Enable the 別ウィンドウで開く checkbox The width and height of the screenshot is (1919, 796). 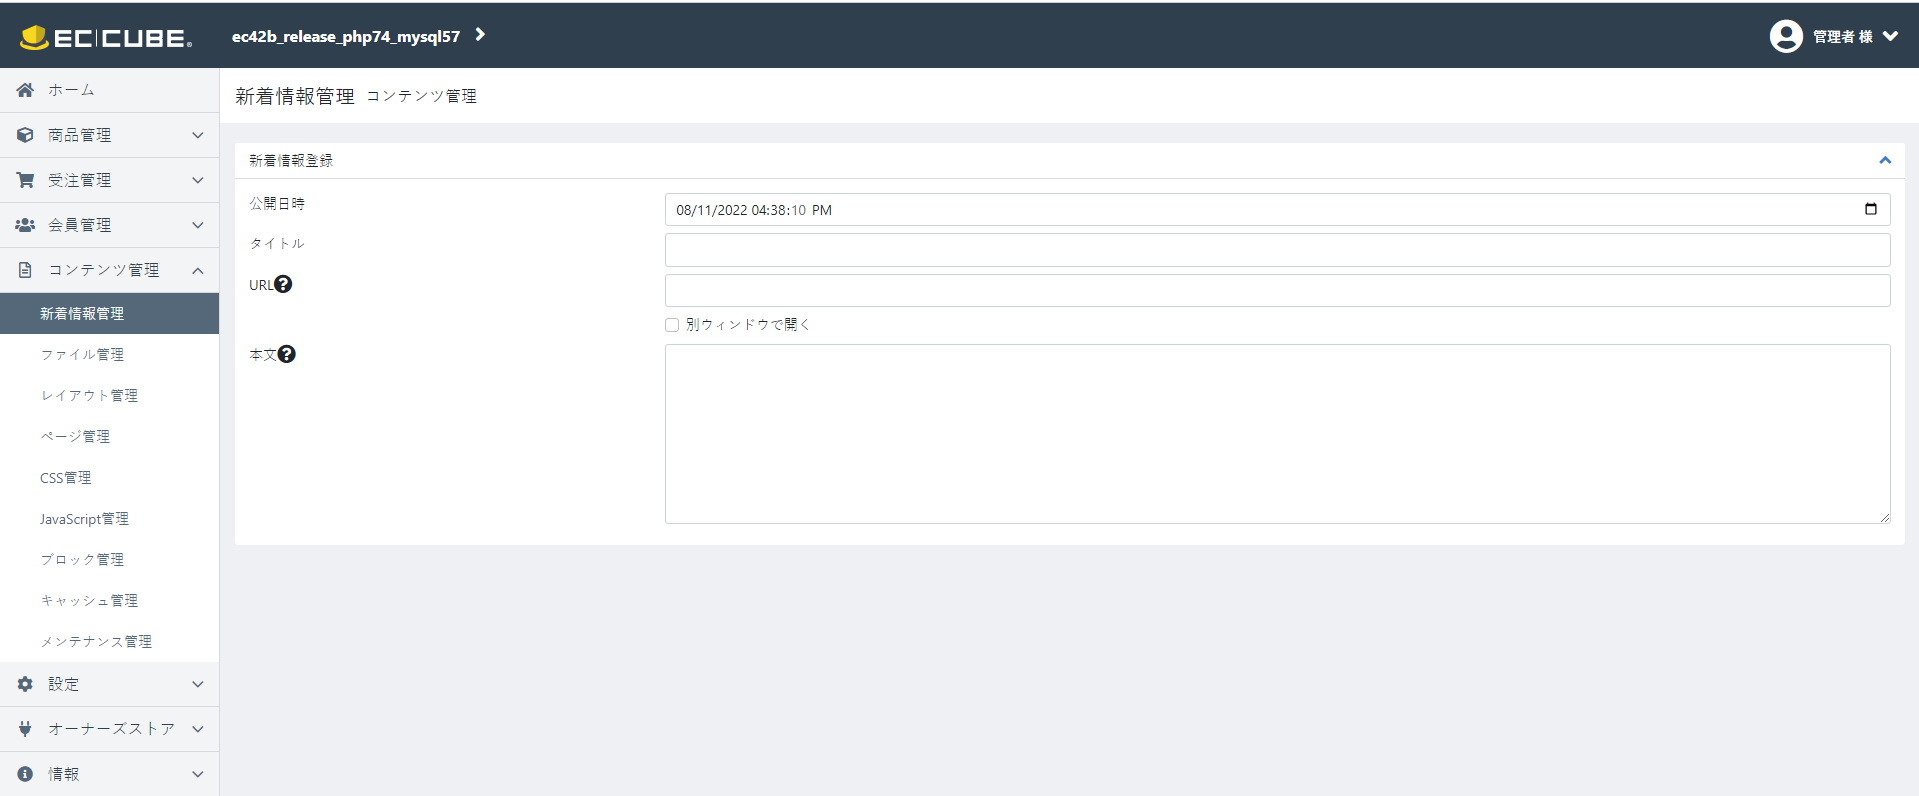pyautogui.click(x=672, y=325)
